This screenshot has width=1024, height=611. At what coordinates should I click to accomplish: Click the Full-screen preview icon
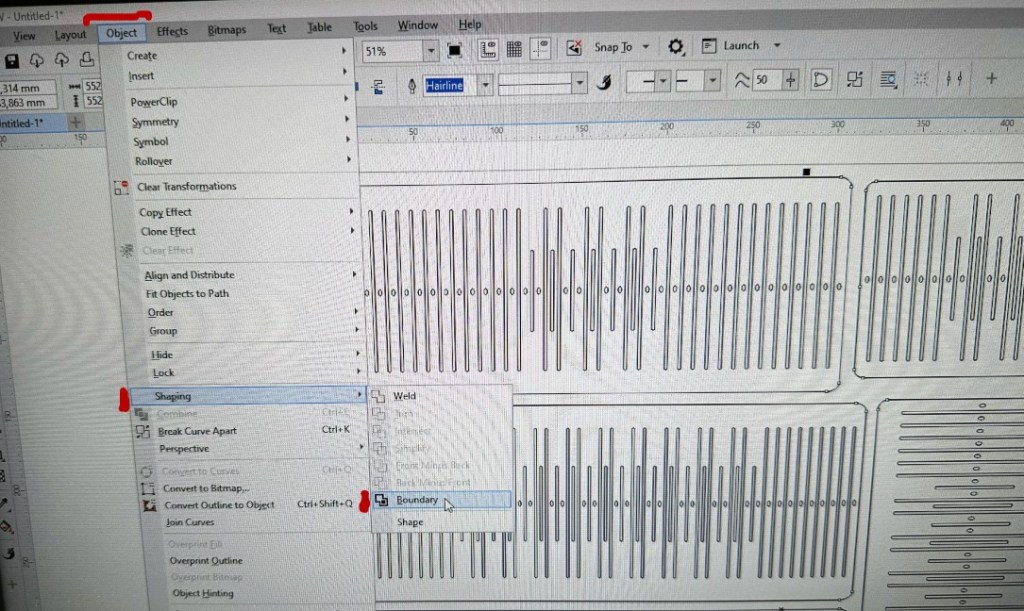click(x=455, y=50)
